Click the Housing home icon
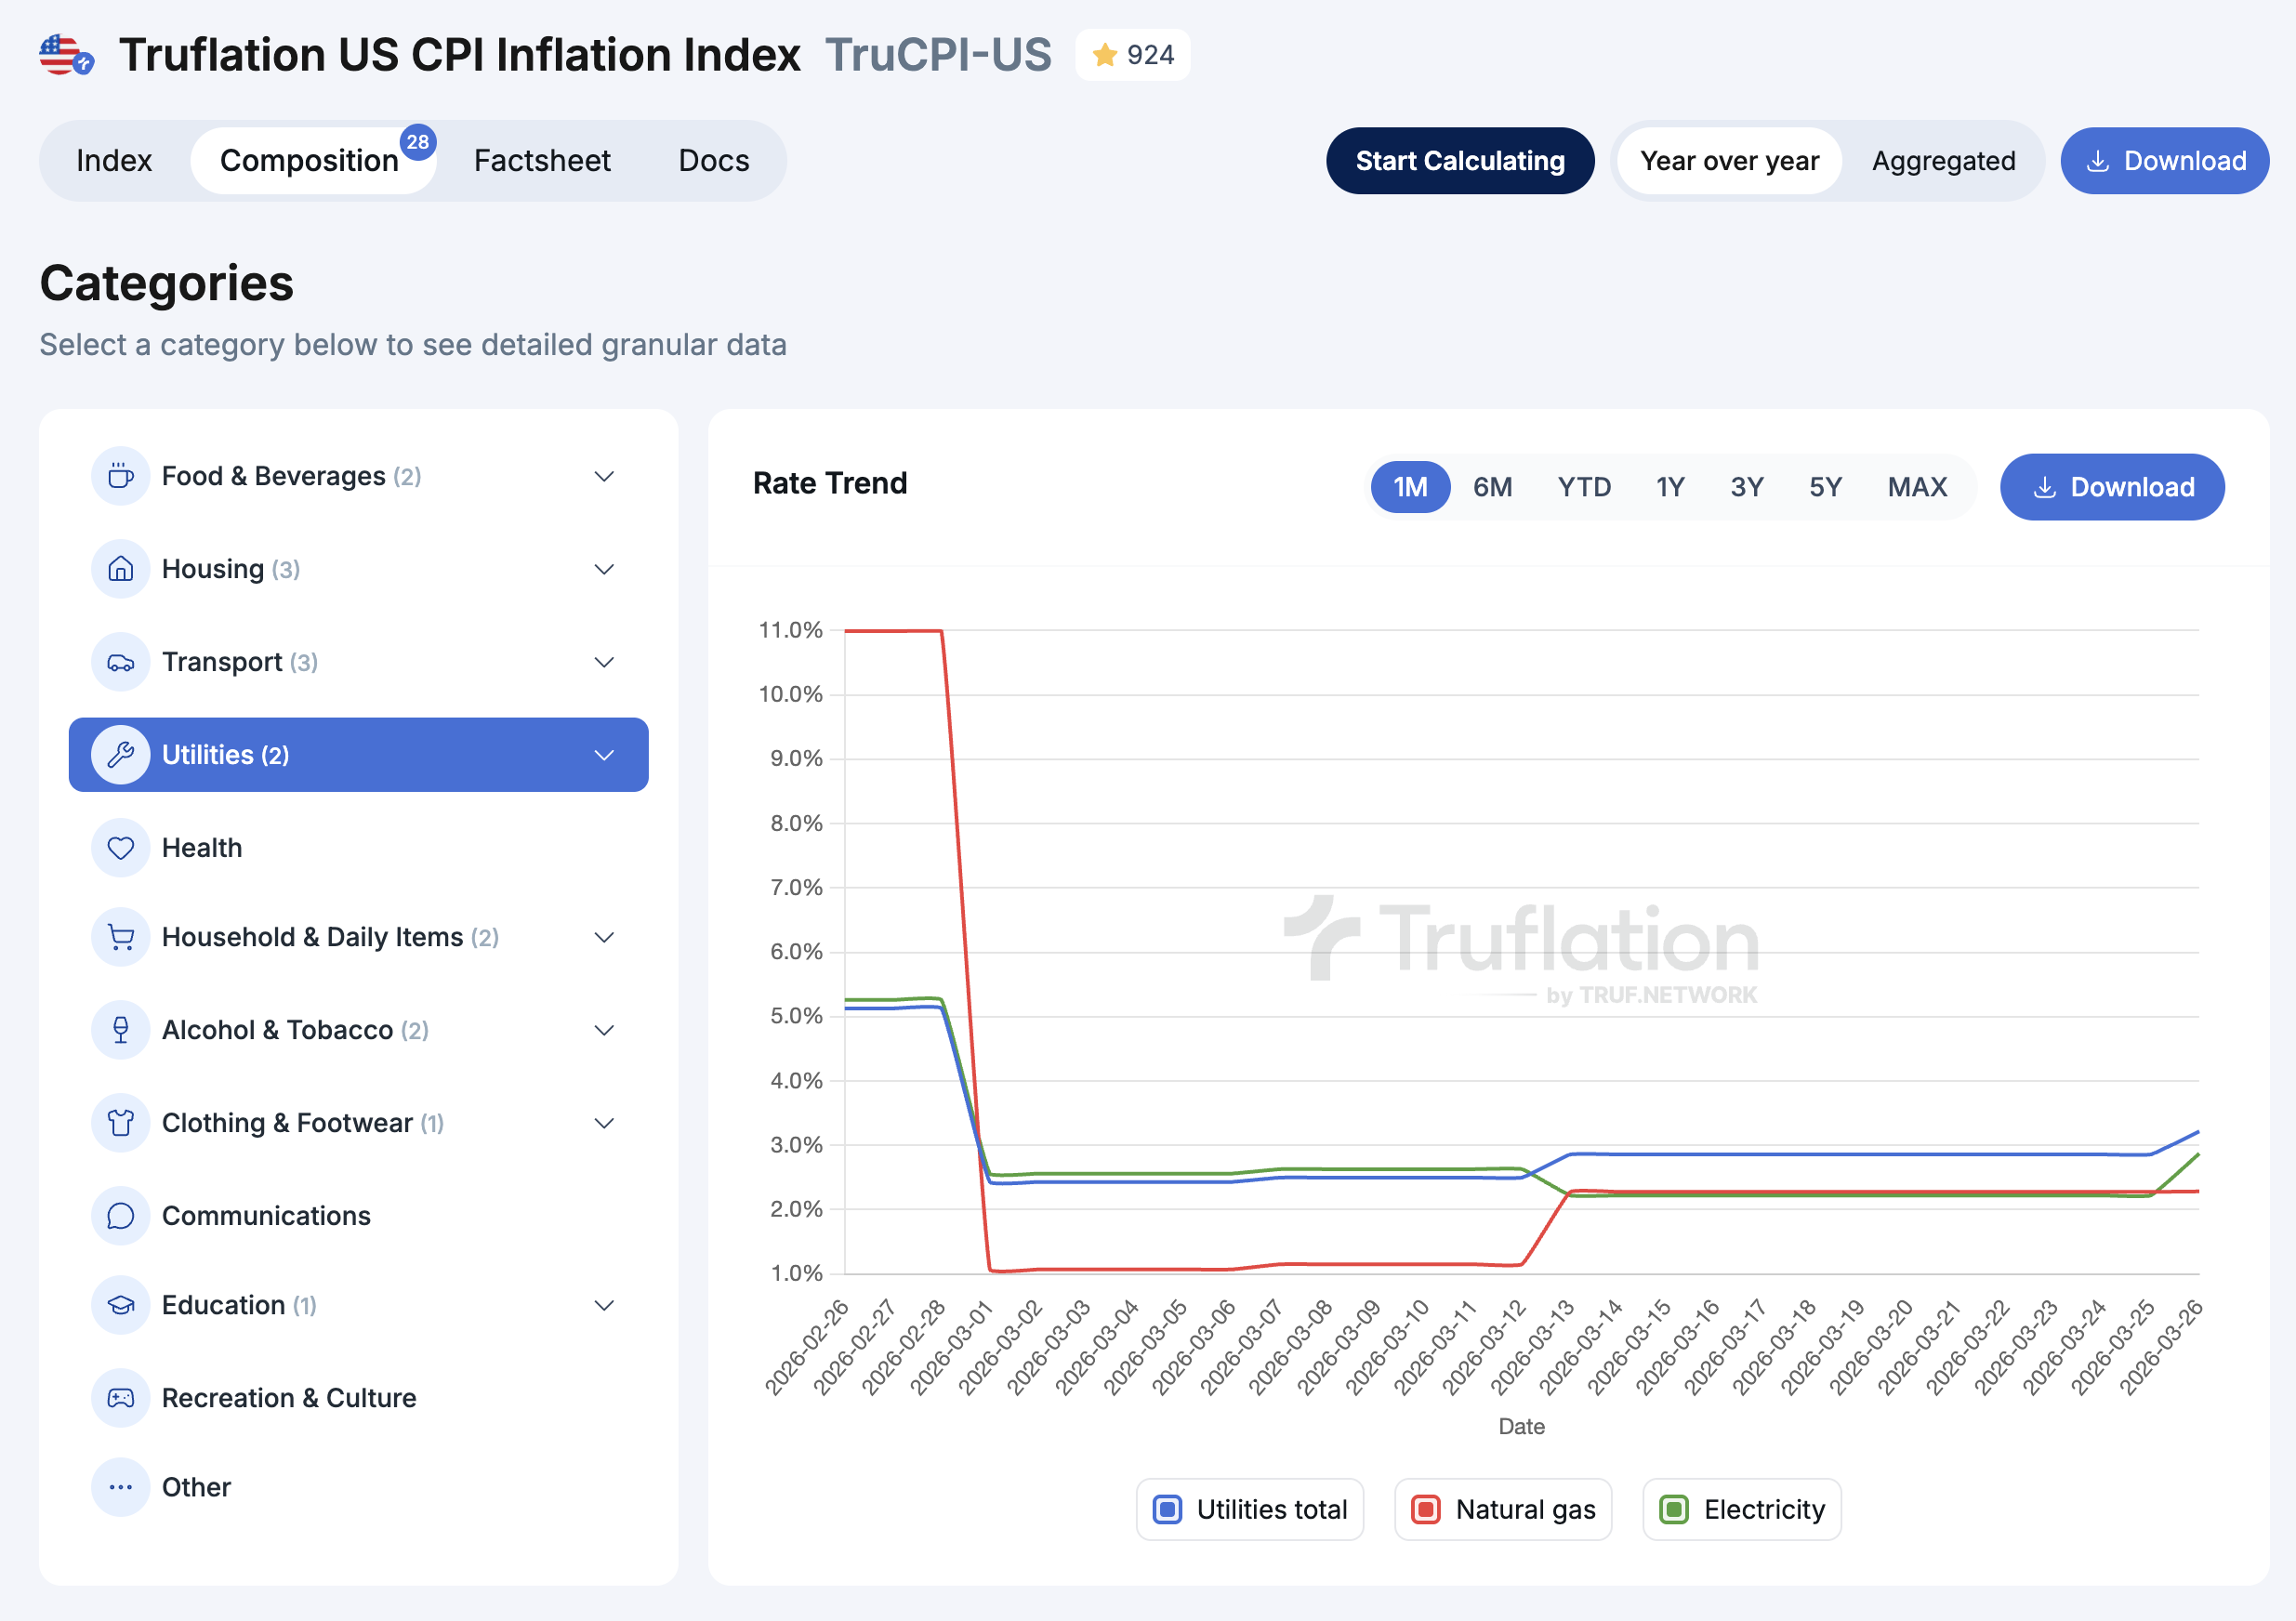The width and height of the screenshot is (2296, 1621). (x=120, y=569)
